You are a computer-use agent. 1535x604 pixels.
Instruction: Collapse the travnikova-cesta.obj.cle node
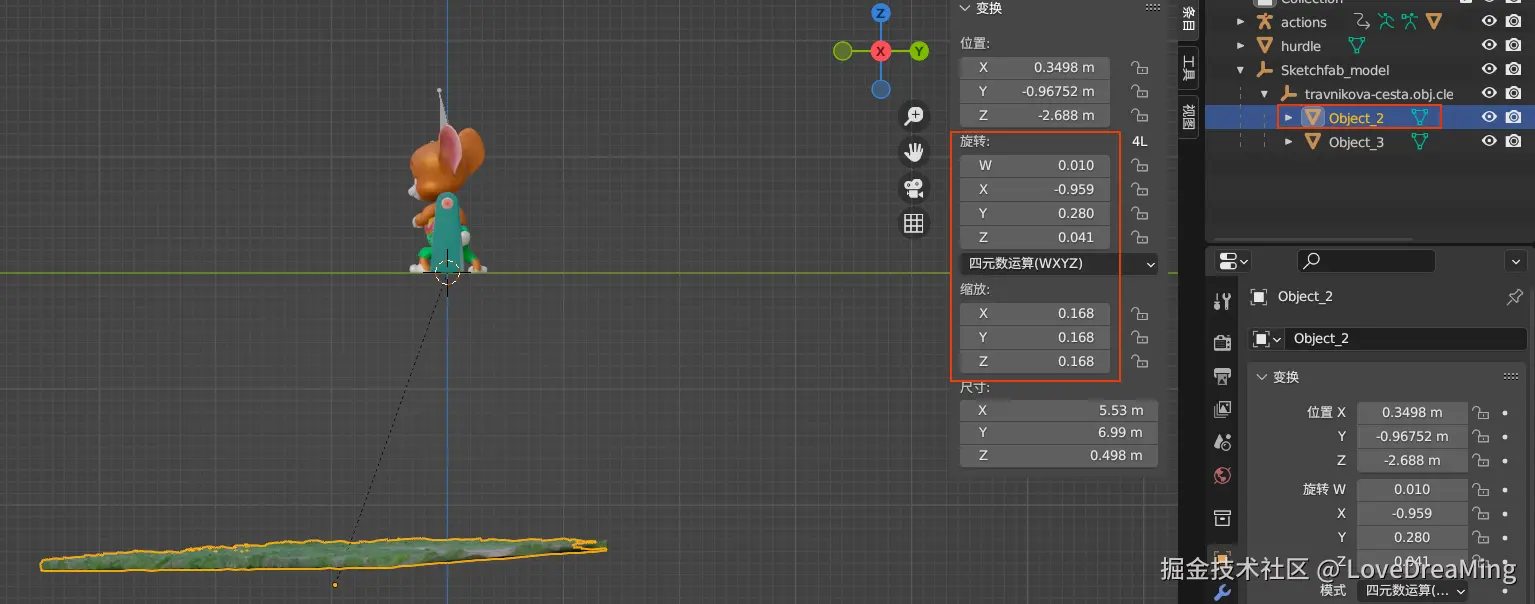coord(1265,94)
